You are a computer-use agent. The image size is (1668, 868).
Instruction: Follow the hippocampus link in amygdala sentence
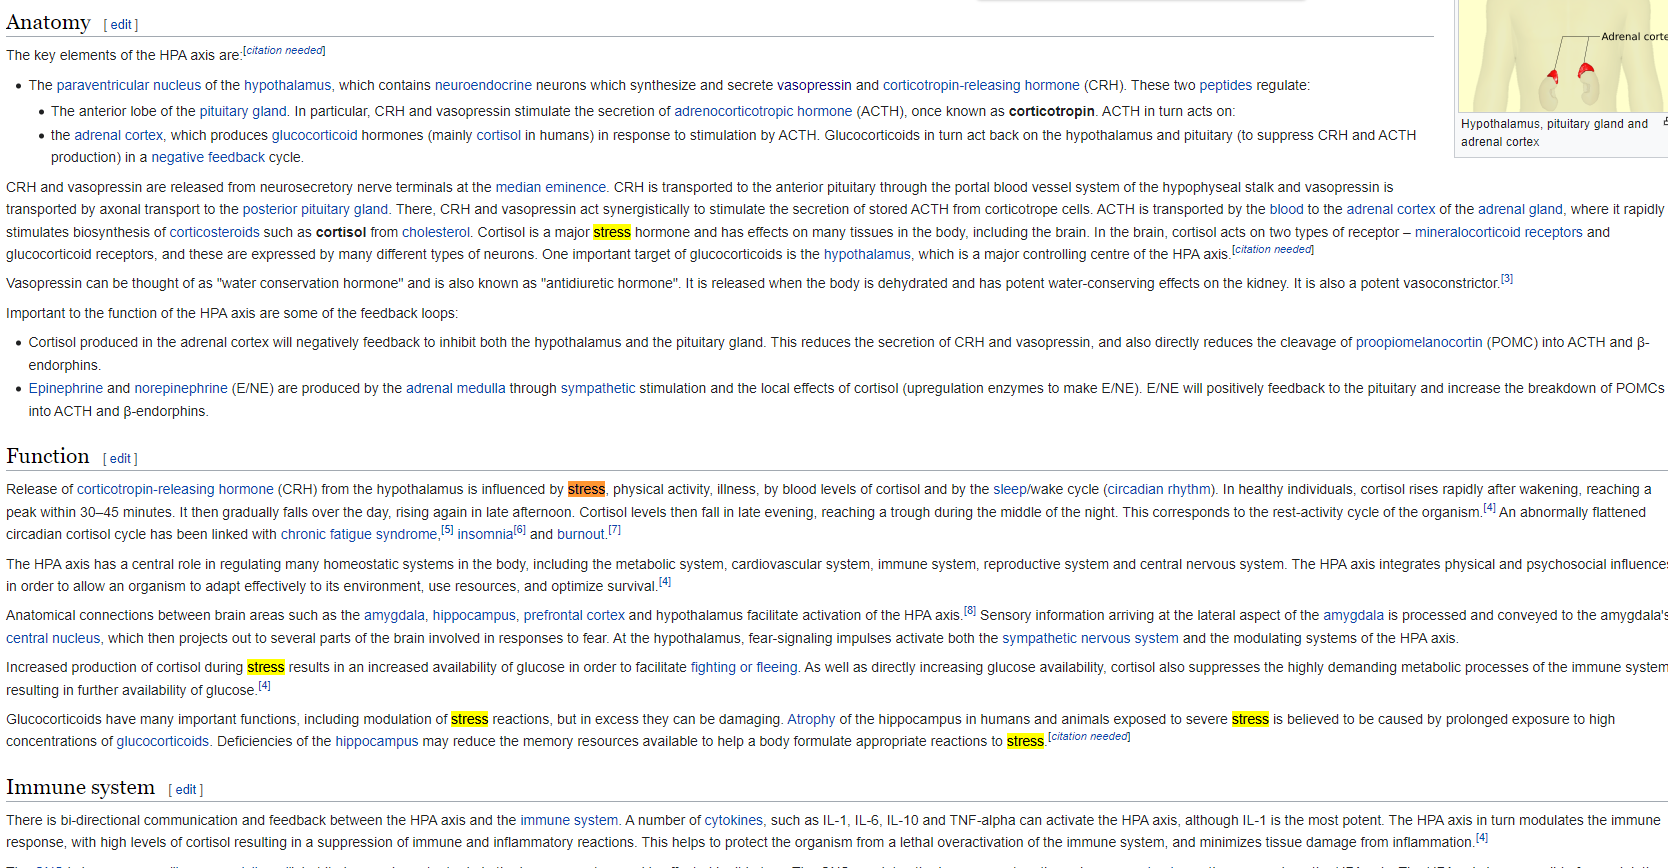click(474, 615)
